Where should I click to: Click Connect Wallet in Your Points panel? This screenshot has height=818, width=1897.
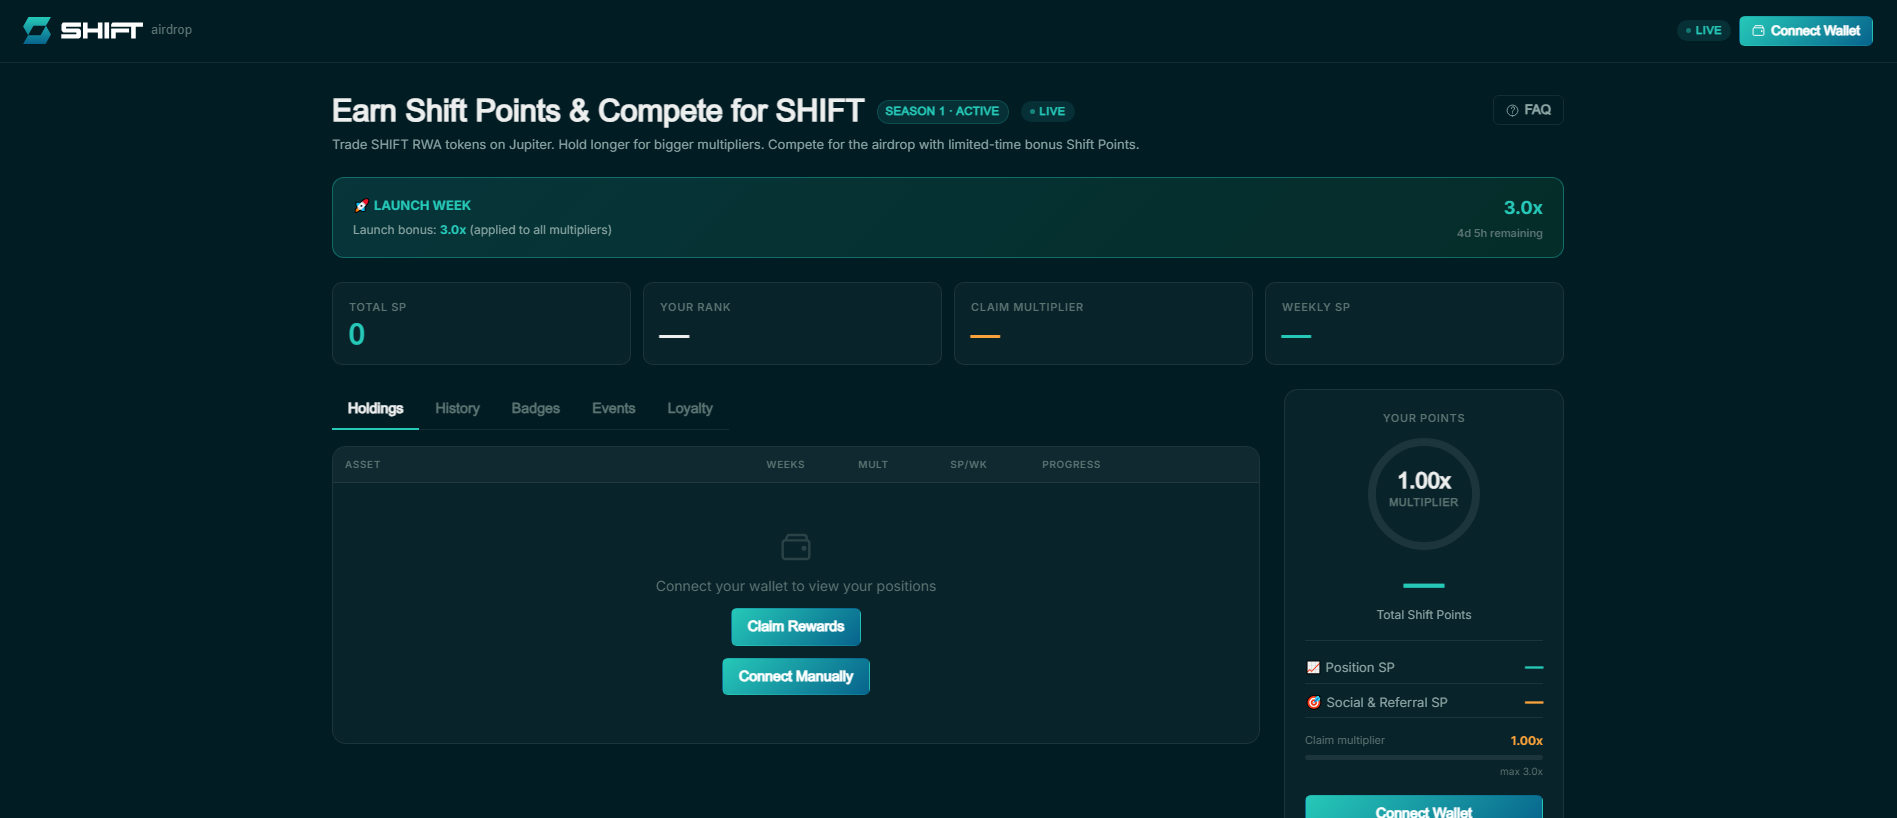tap(1424, 807)
